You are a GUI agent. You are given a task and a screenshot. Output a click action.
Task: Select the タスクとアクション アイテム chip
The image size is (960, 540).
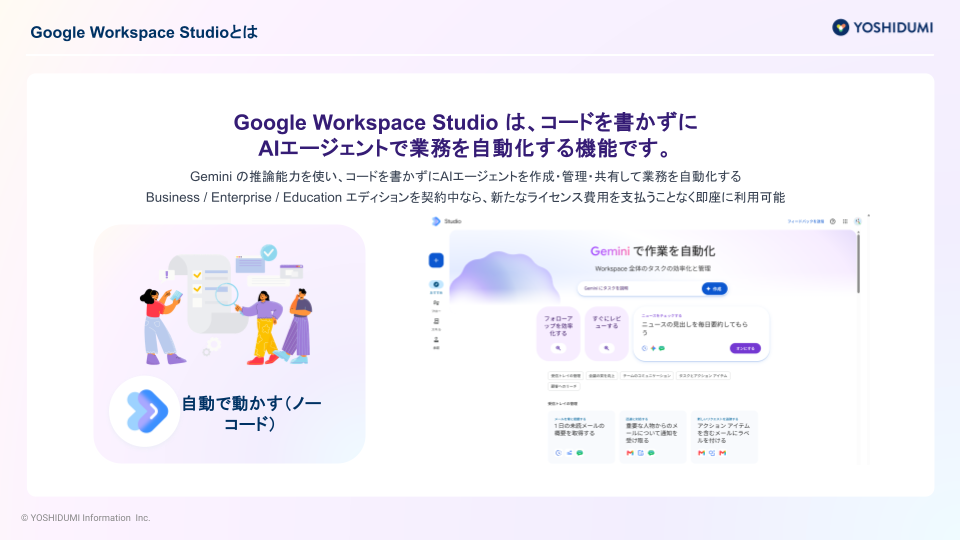click(703, 376)
